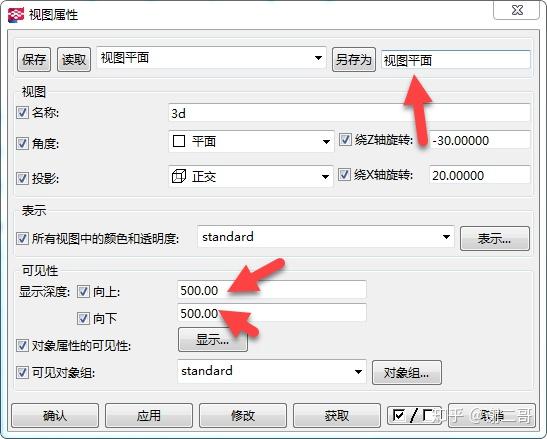Viewport: 547px width, 439px height.
Task: Click the 获取 button
Action: click(x=337, y=415)
